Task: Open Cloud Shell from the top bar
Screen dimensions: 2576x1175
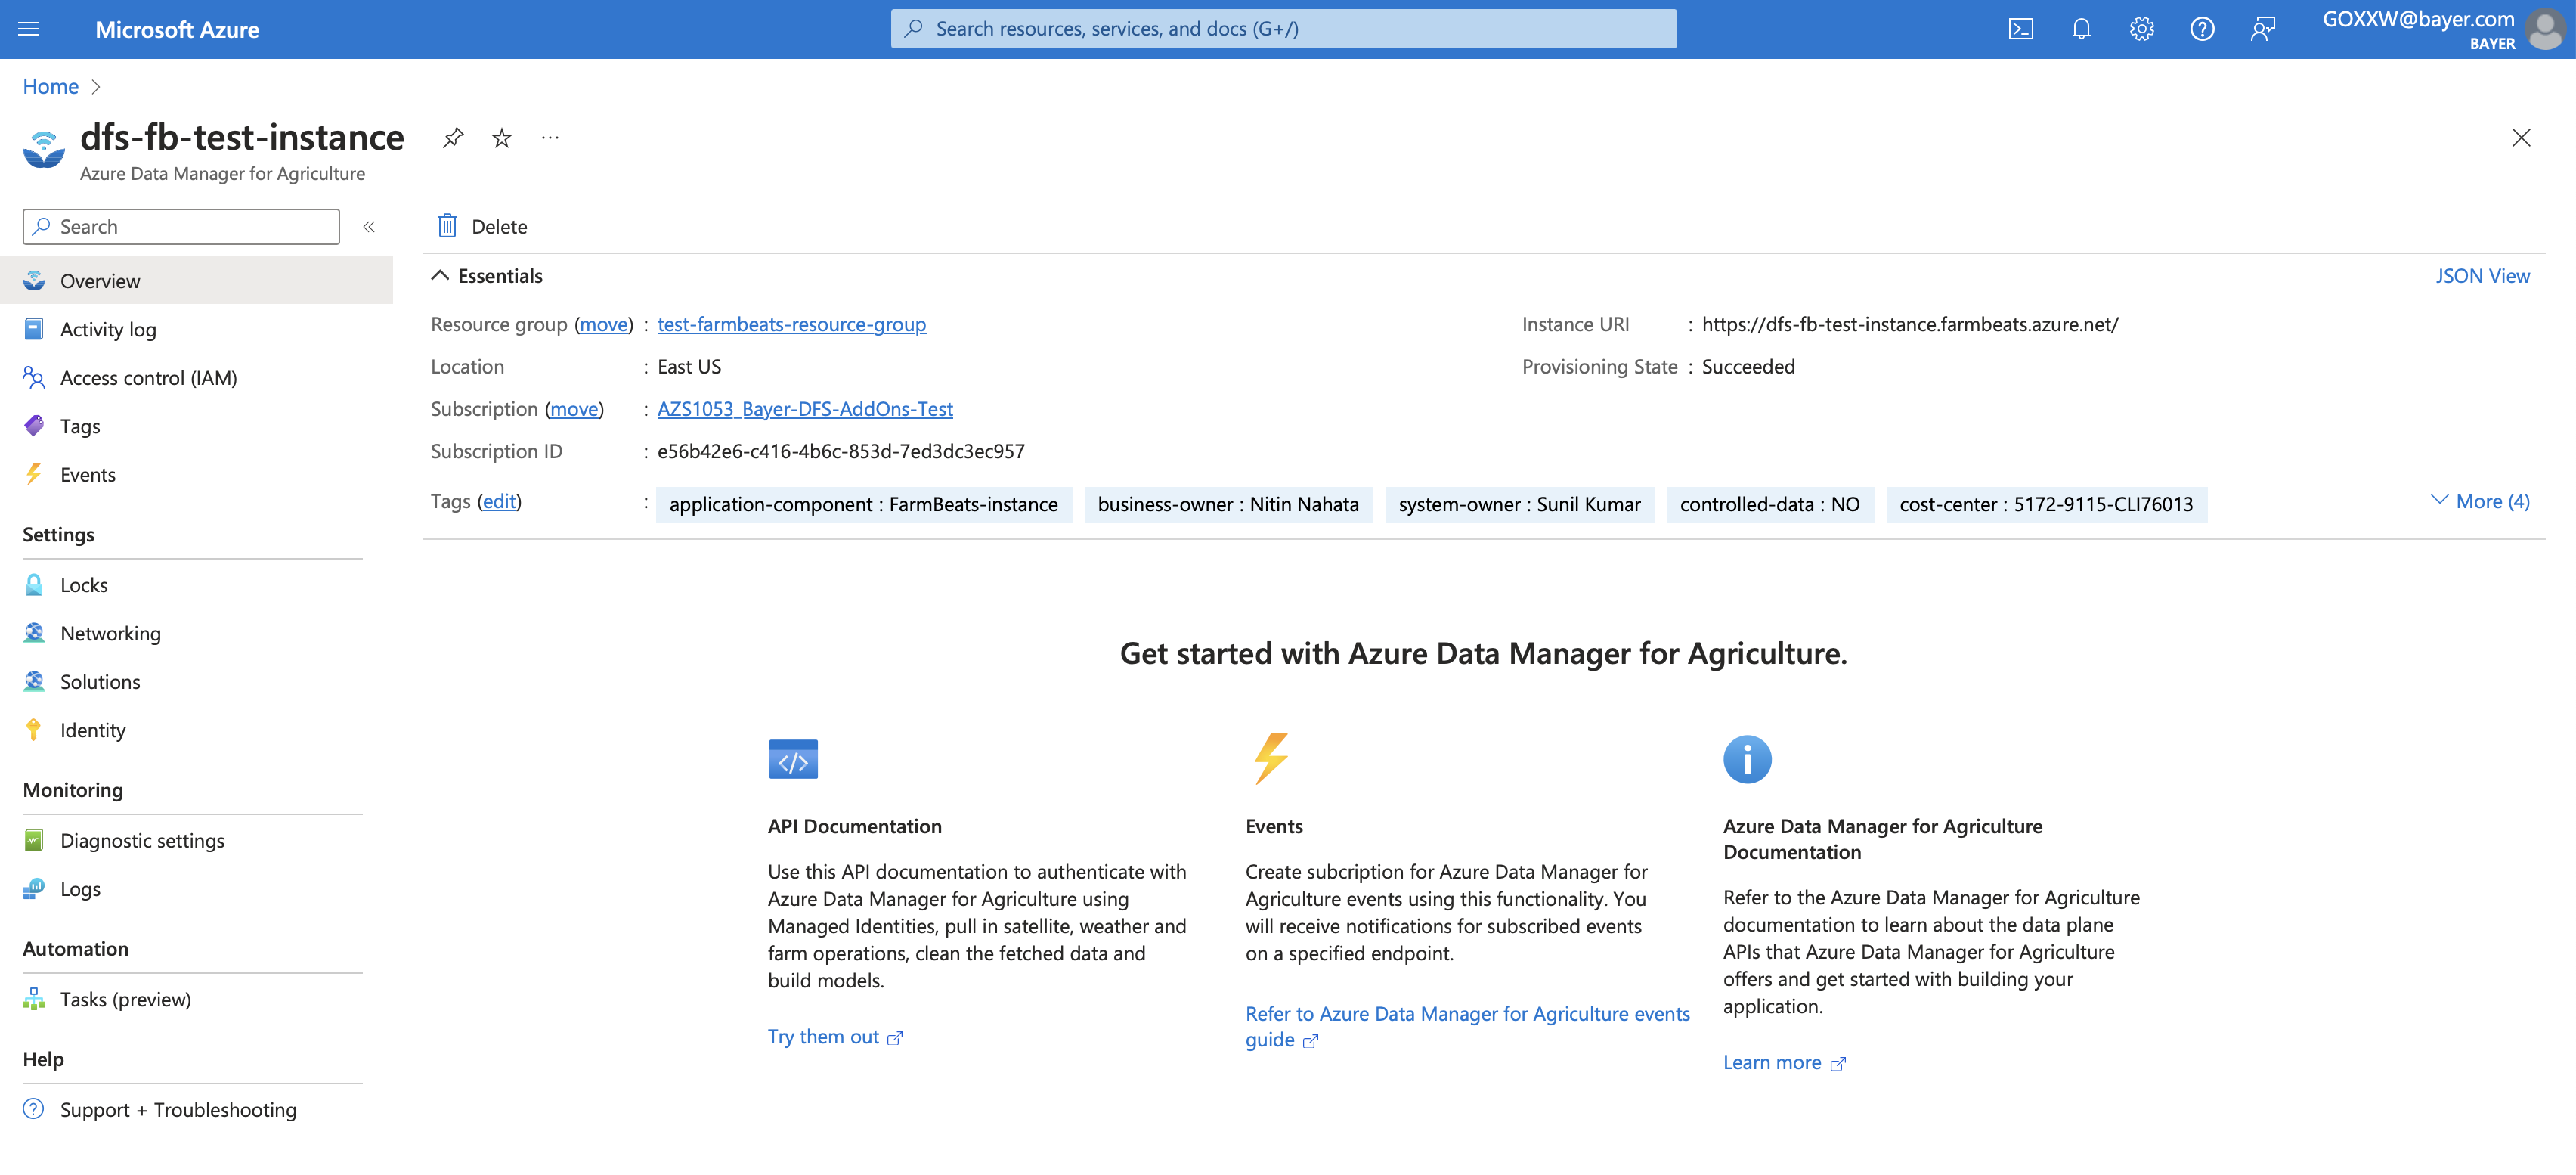Action: 2020,29
